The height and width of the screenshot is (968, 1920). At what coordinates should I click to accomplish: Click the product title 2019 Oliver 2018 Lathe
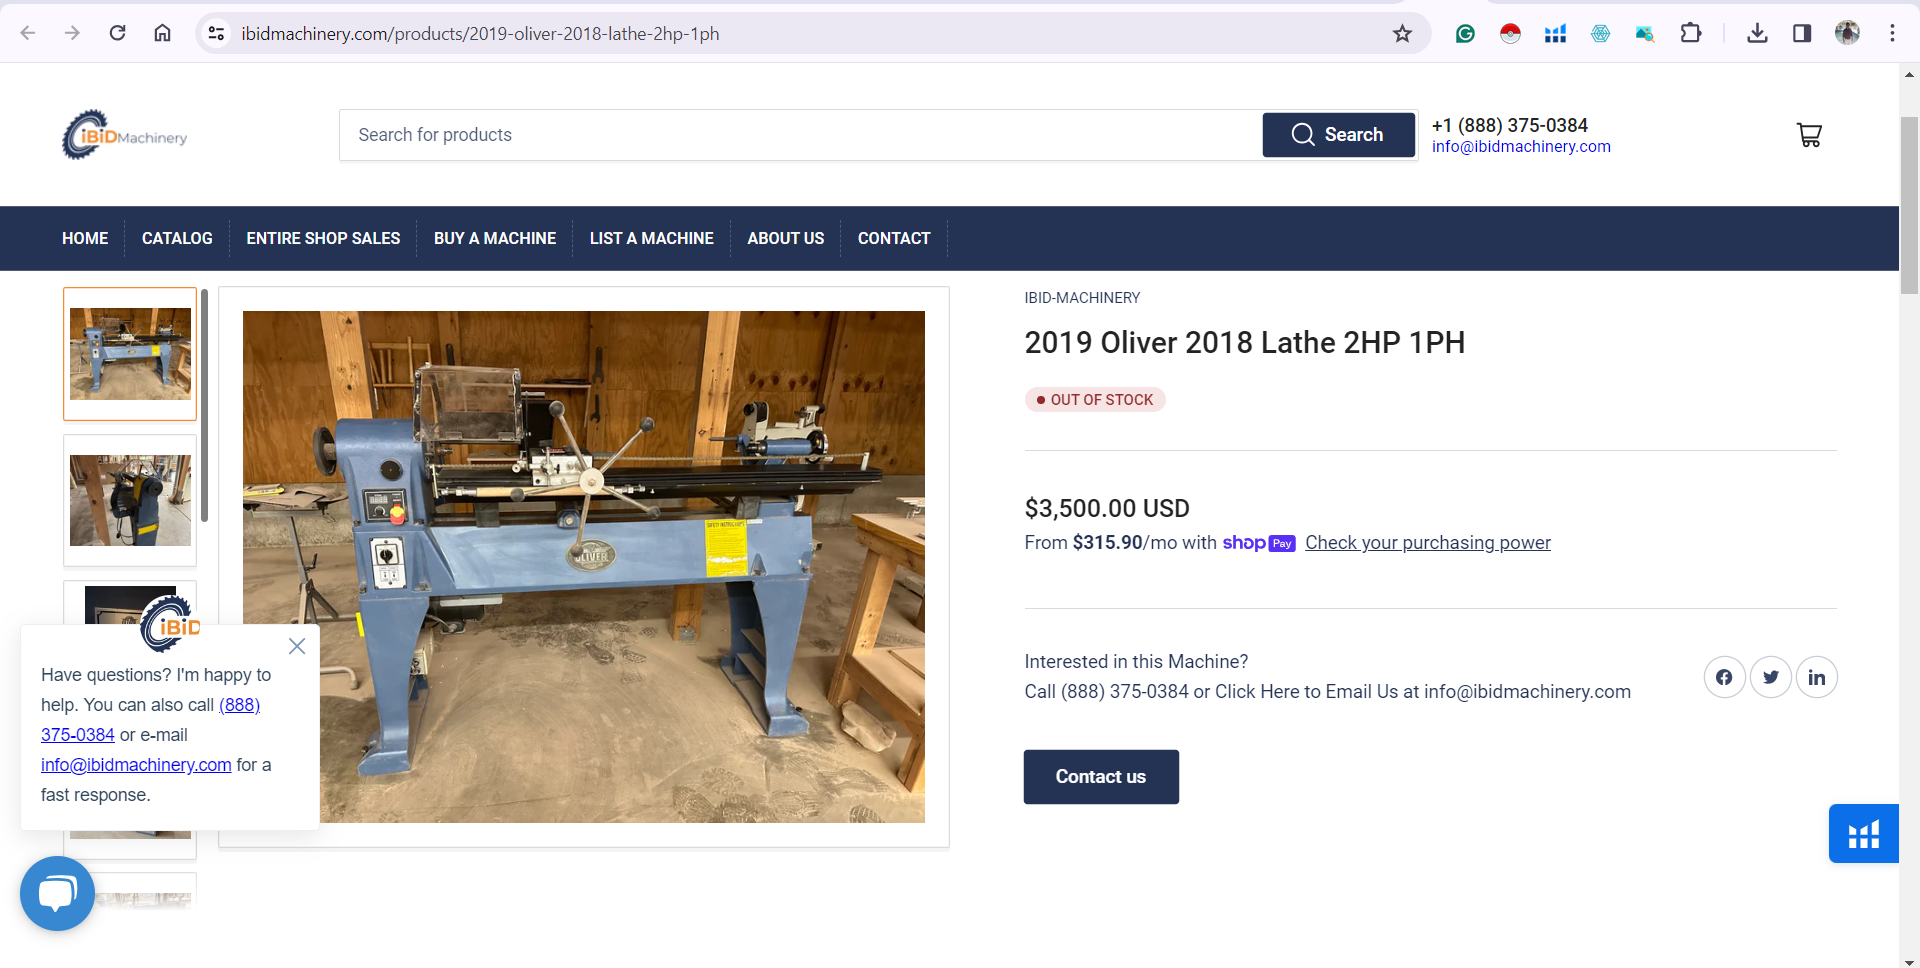point(1244,343)
